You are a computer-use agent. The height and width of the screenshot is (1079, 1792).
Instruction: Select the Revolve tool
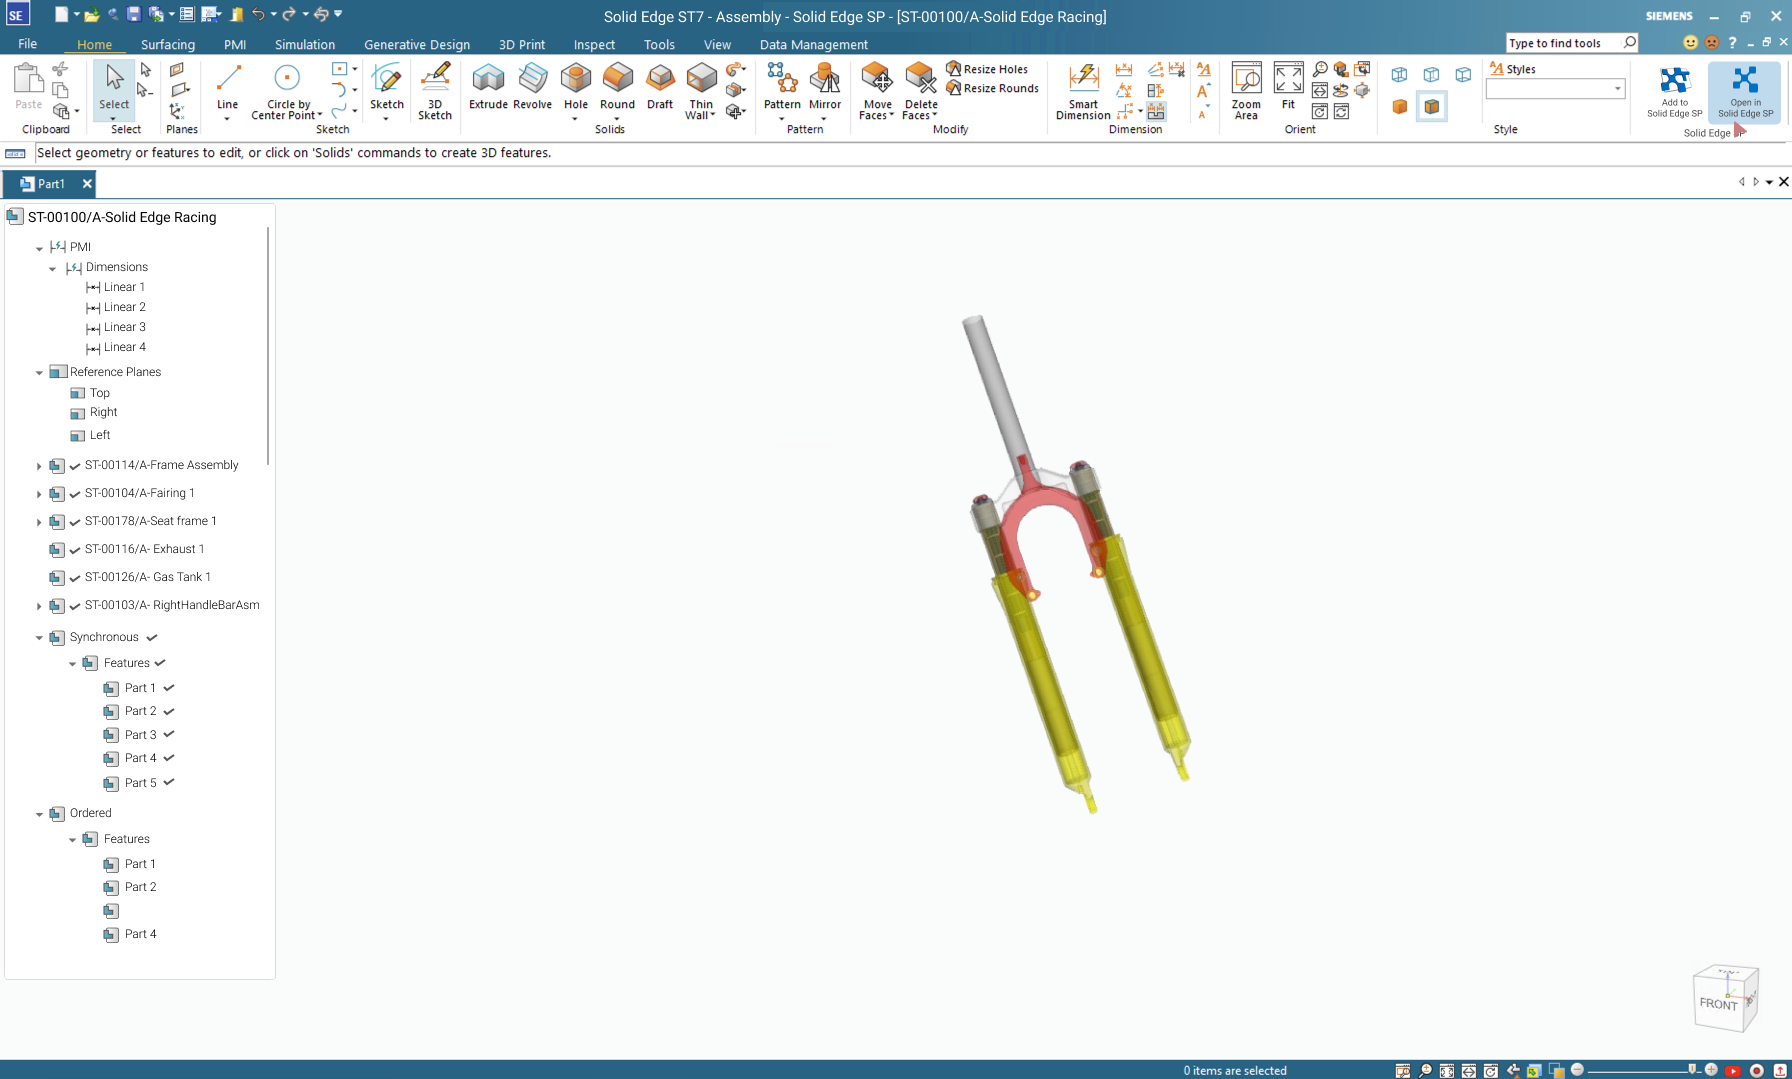click(532, 87)
